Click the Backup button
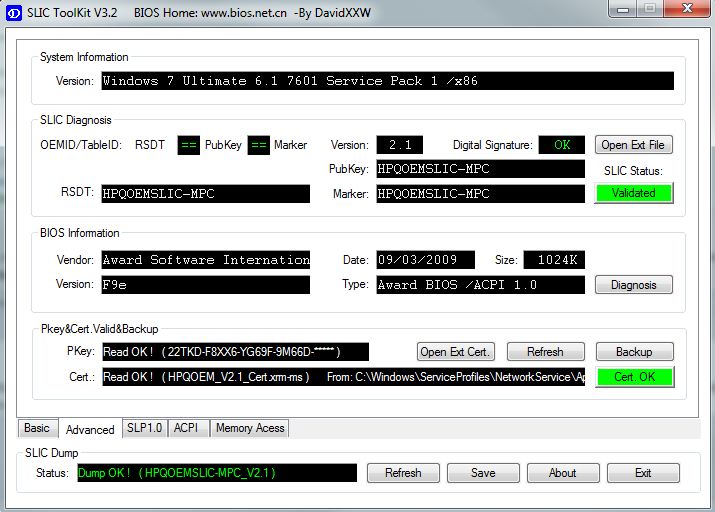Screen dimensions: 715x512 tap(634, 352)
